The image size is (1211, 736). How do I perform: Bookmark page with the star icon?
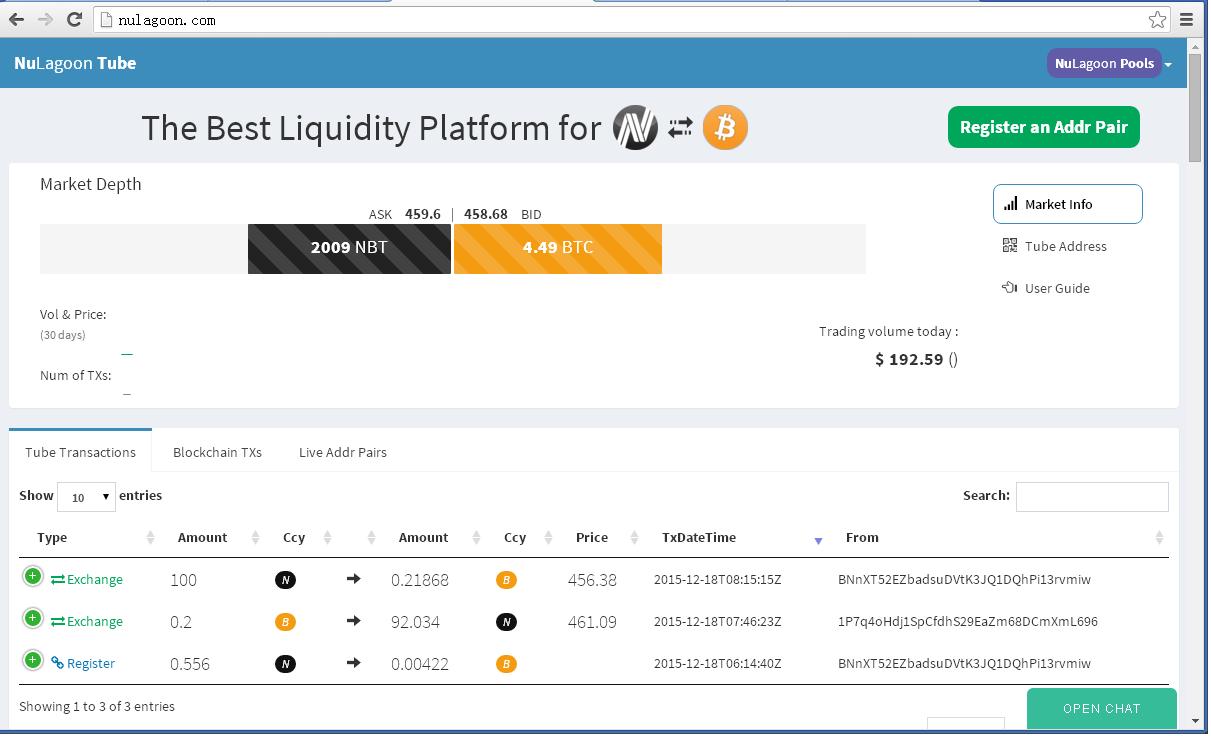click(x=1157, y=19)
